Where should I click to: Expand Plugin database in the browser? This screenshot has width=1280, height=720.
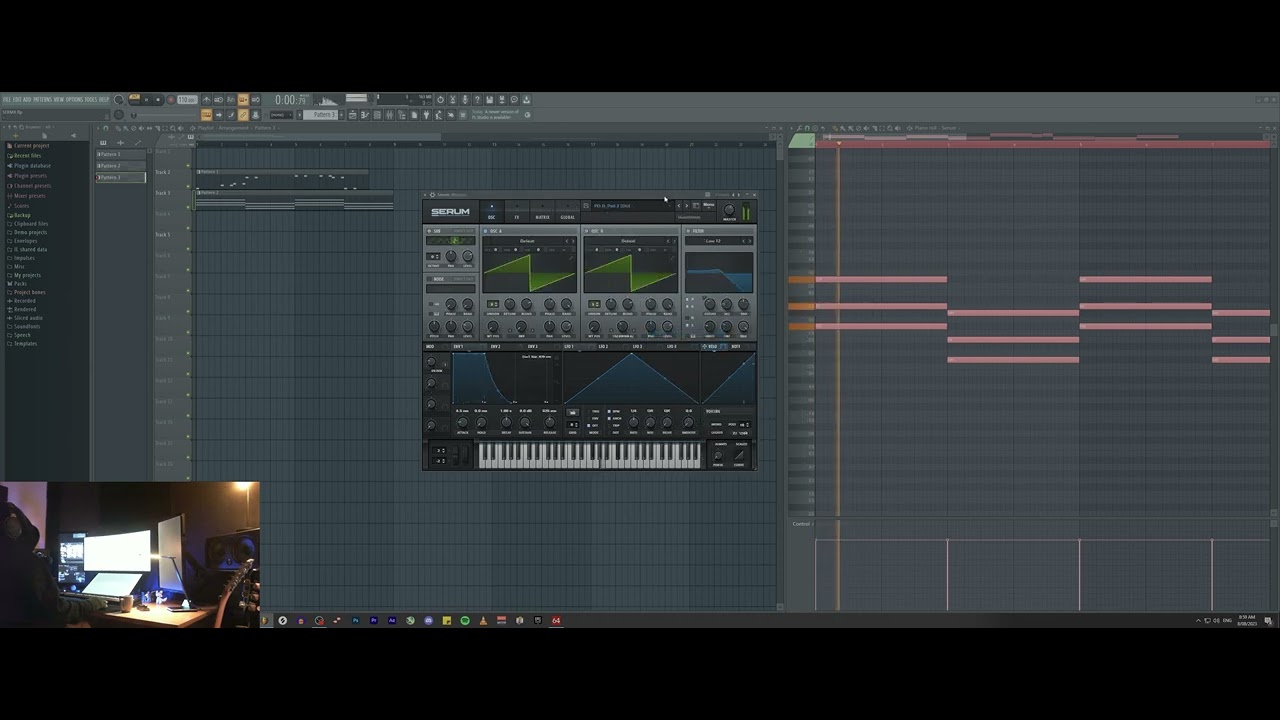[32, 166]
